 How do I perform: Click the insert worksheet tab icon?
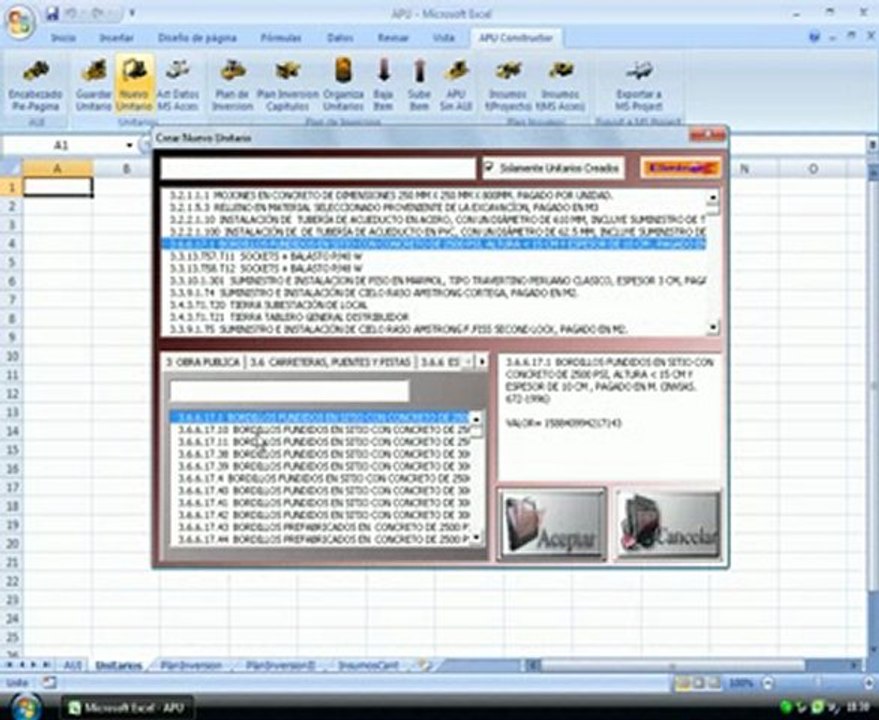[x=423, y=665]
